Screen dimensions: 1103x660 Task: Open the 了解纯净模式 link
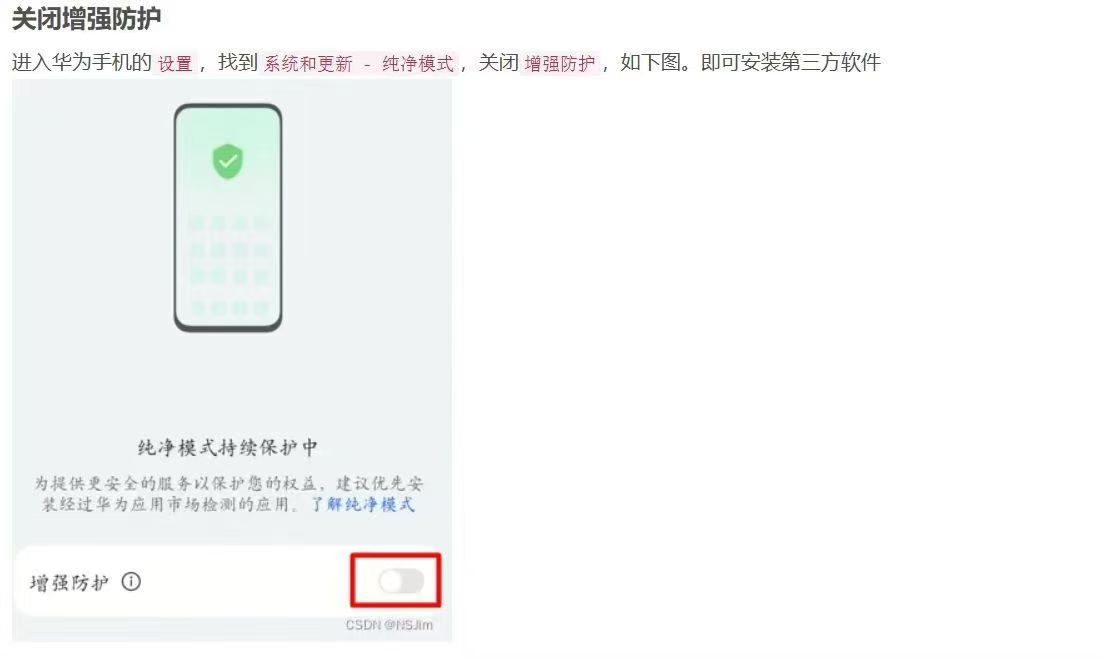click(x=362, y=504)
